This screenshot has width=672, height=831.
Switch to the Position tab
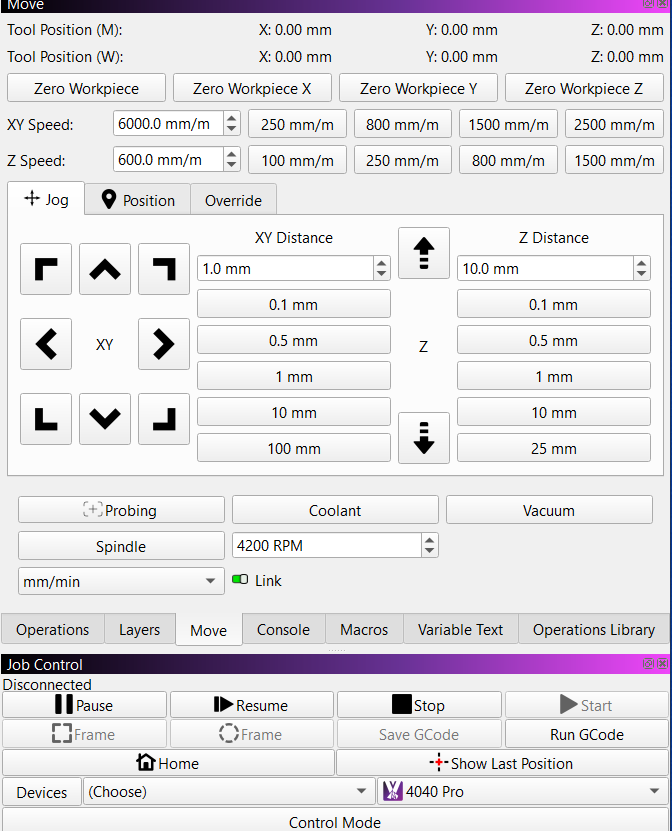tap(138, 200)
